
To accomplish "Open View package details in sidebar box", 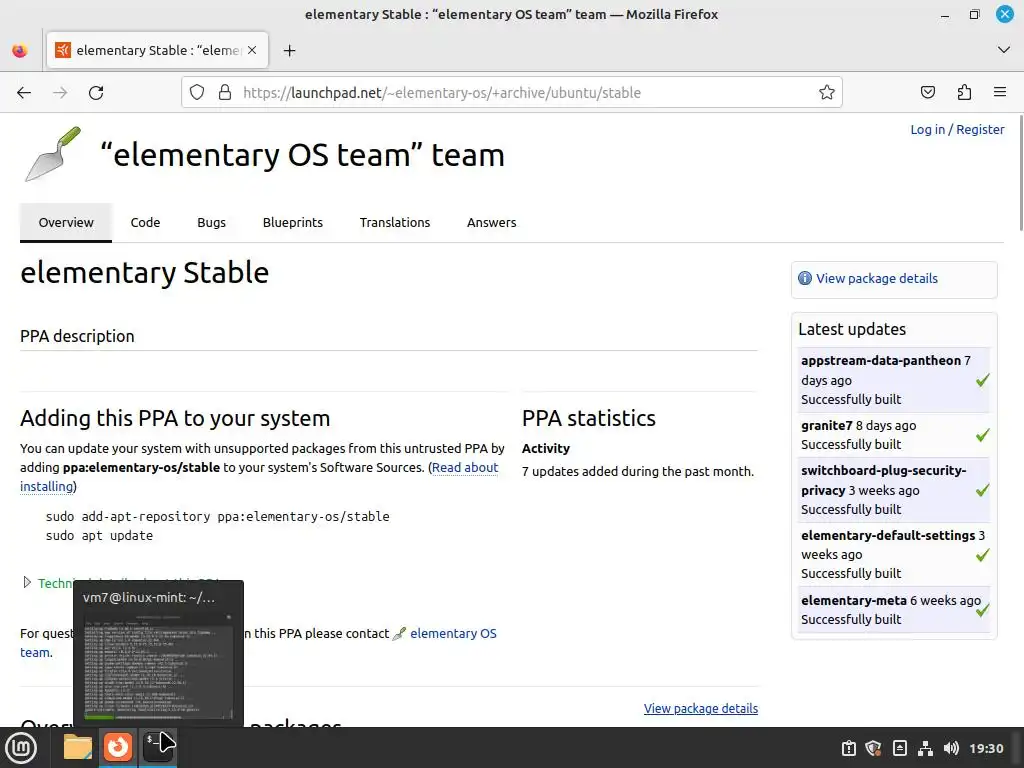I will click(876, 278).
